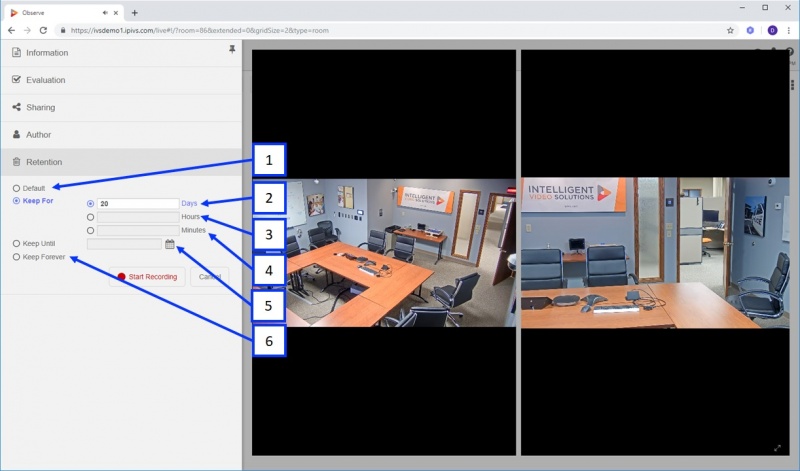Screen dimensions: 800x471
Task: Click the Keep Until date field
Action: pos(124,244)
